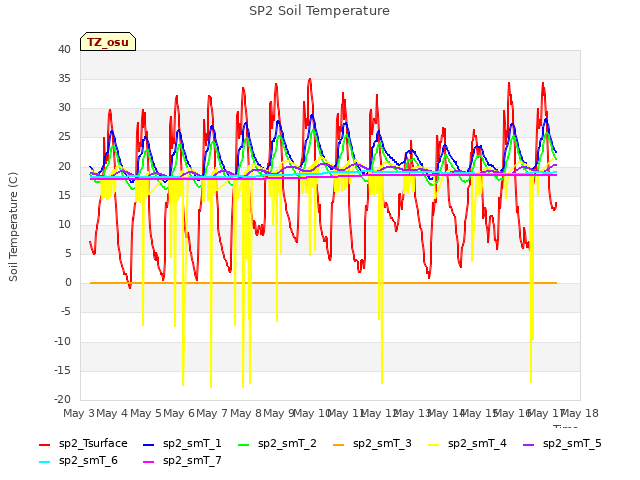640x480 pixels.
Task: Toggle the sp2_smT_2 legend entry
Action: click(277, 443)
